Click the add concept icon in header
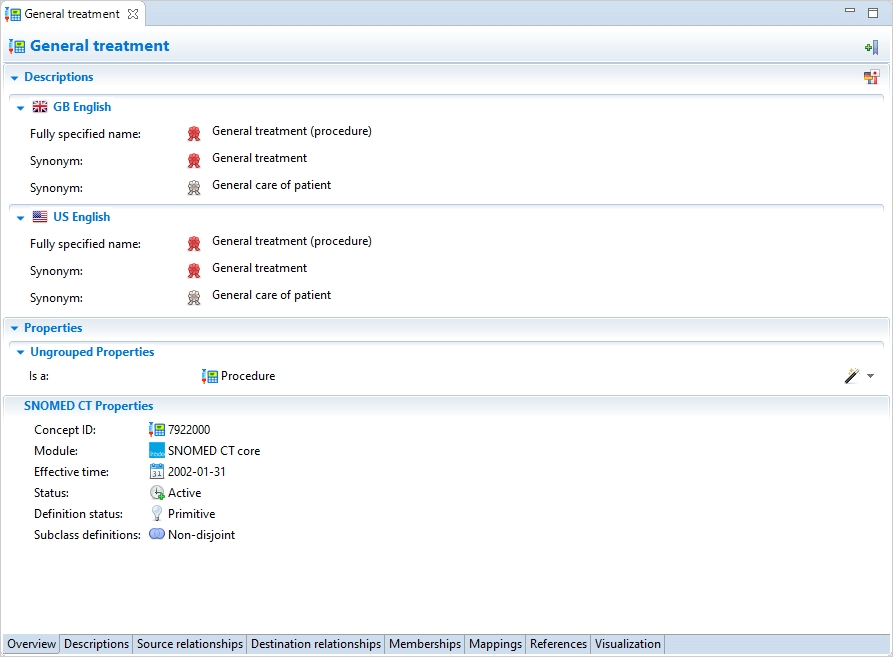This screenshot has width=893, height=657. [x=871, y=47]
